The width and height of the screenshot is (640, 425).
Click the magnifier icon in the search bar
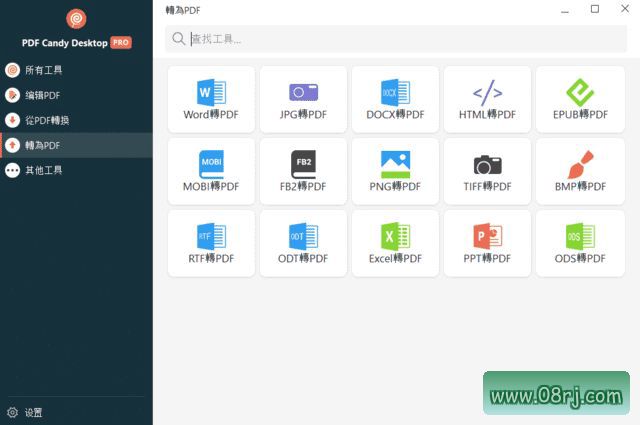pos(178,39)
